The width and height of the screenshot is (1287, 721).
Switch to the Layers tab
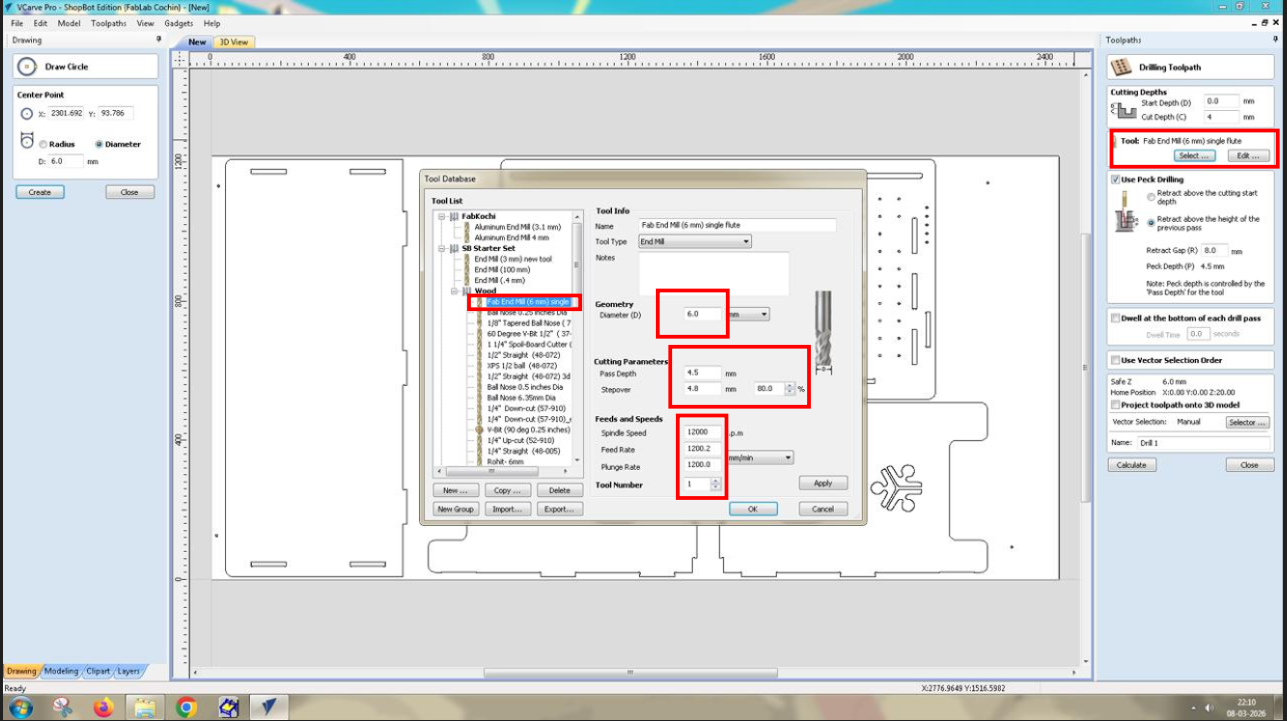128,671
